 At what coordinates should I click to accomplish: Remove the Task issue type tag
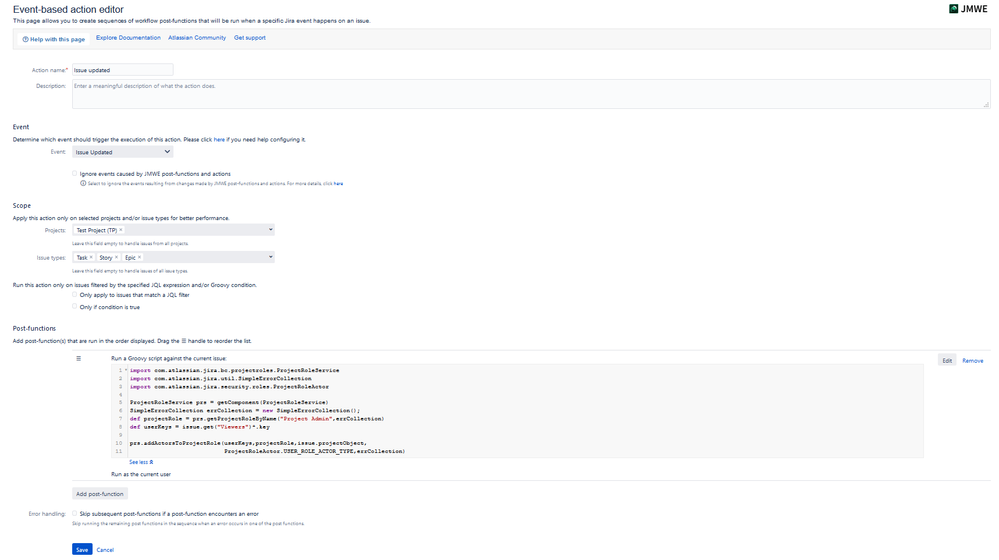[x=91, y=257]
